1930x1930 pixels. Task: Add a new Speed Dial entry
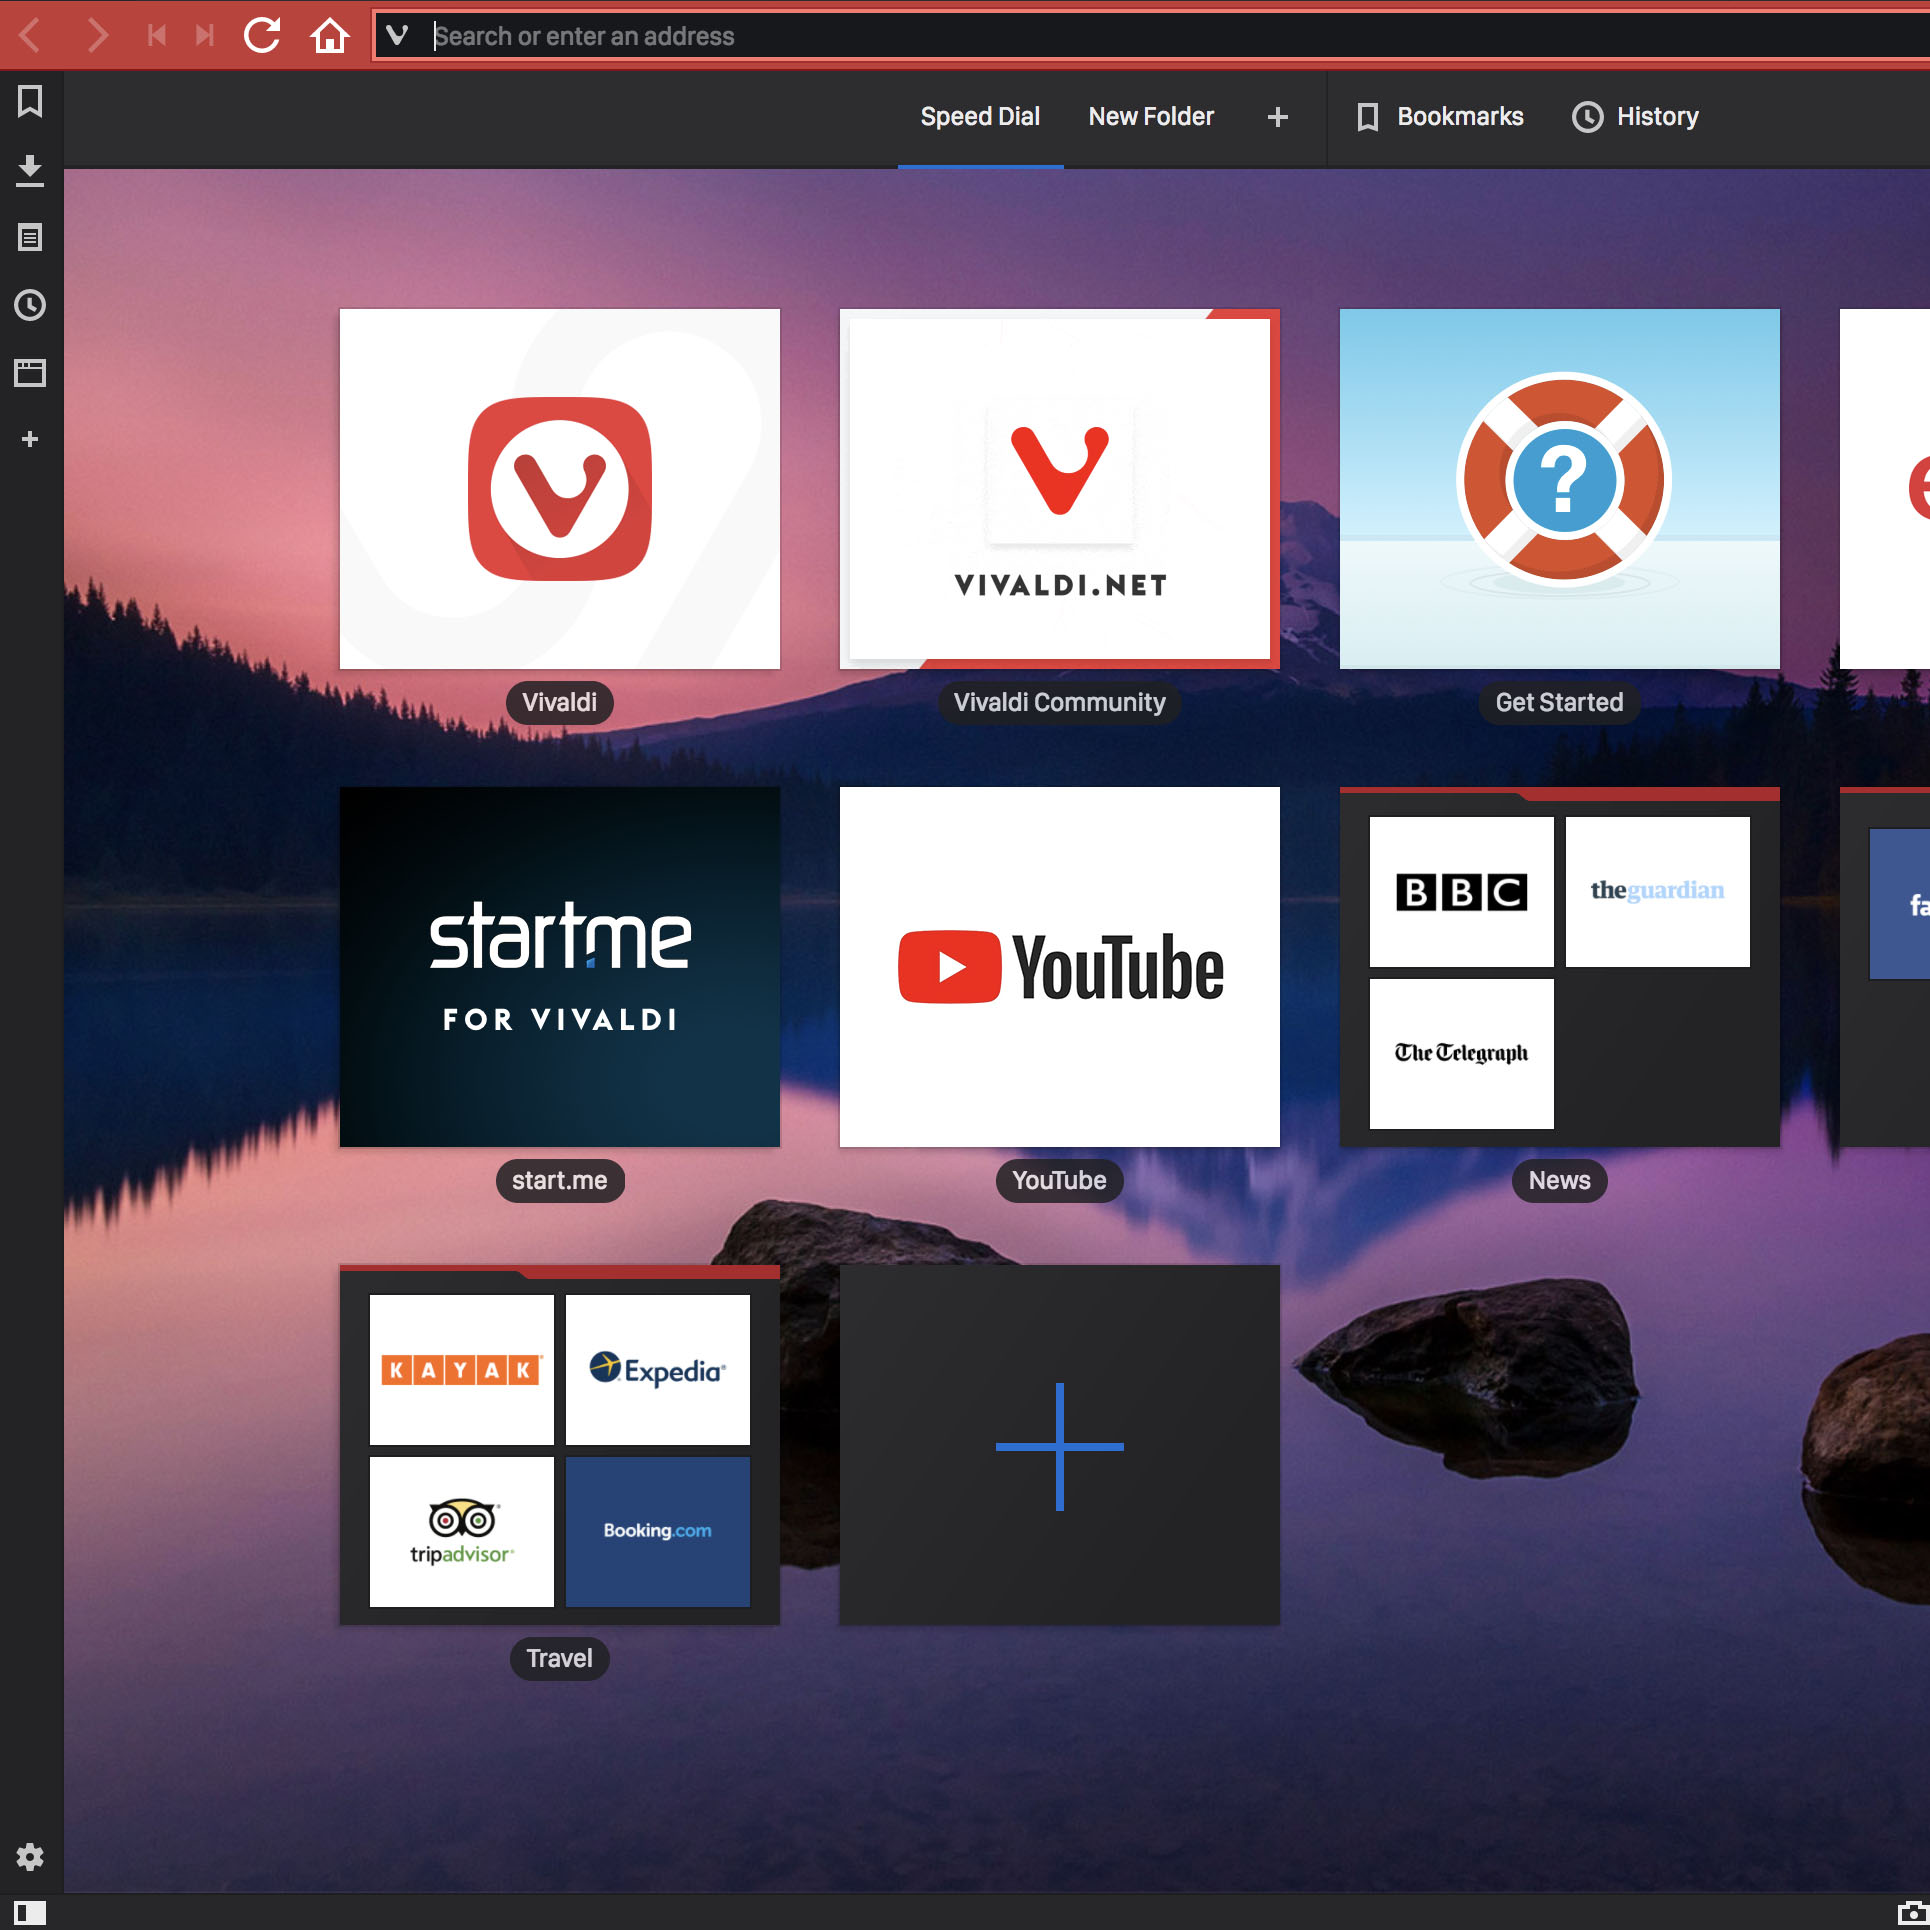1060,1446
